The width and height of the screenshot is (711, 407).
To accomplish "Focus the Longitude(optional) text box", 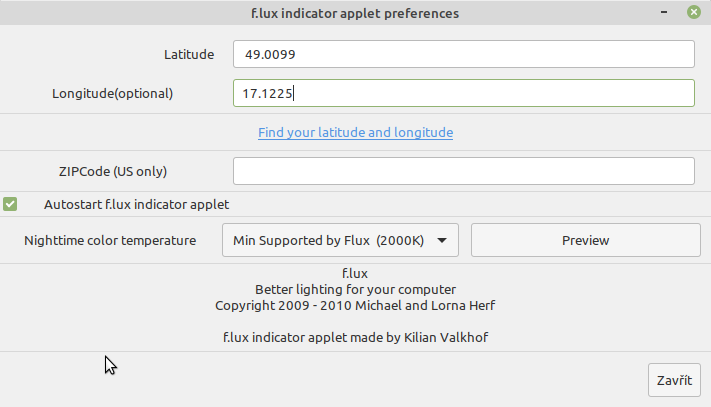I will [x=463, y=93].
